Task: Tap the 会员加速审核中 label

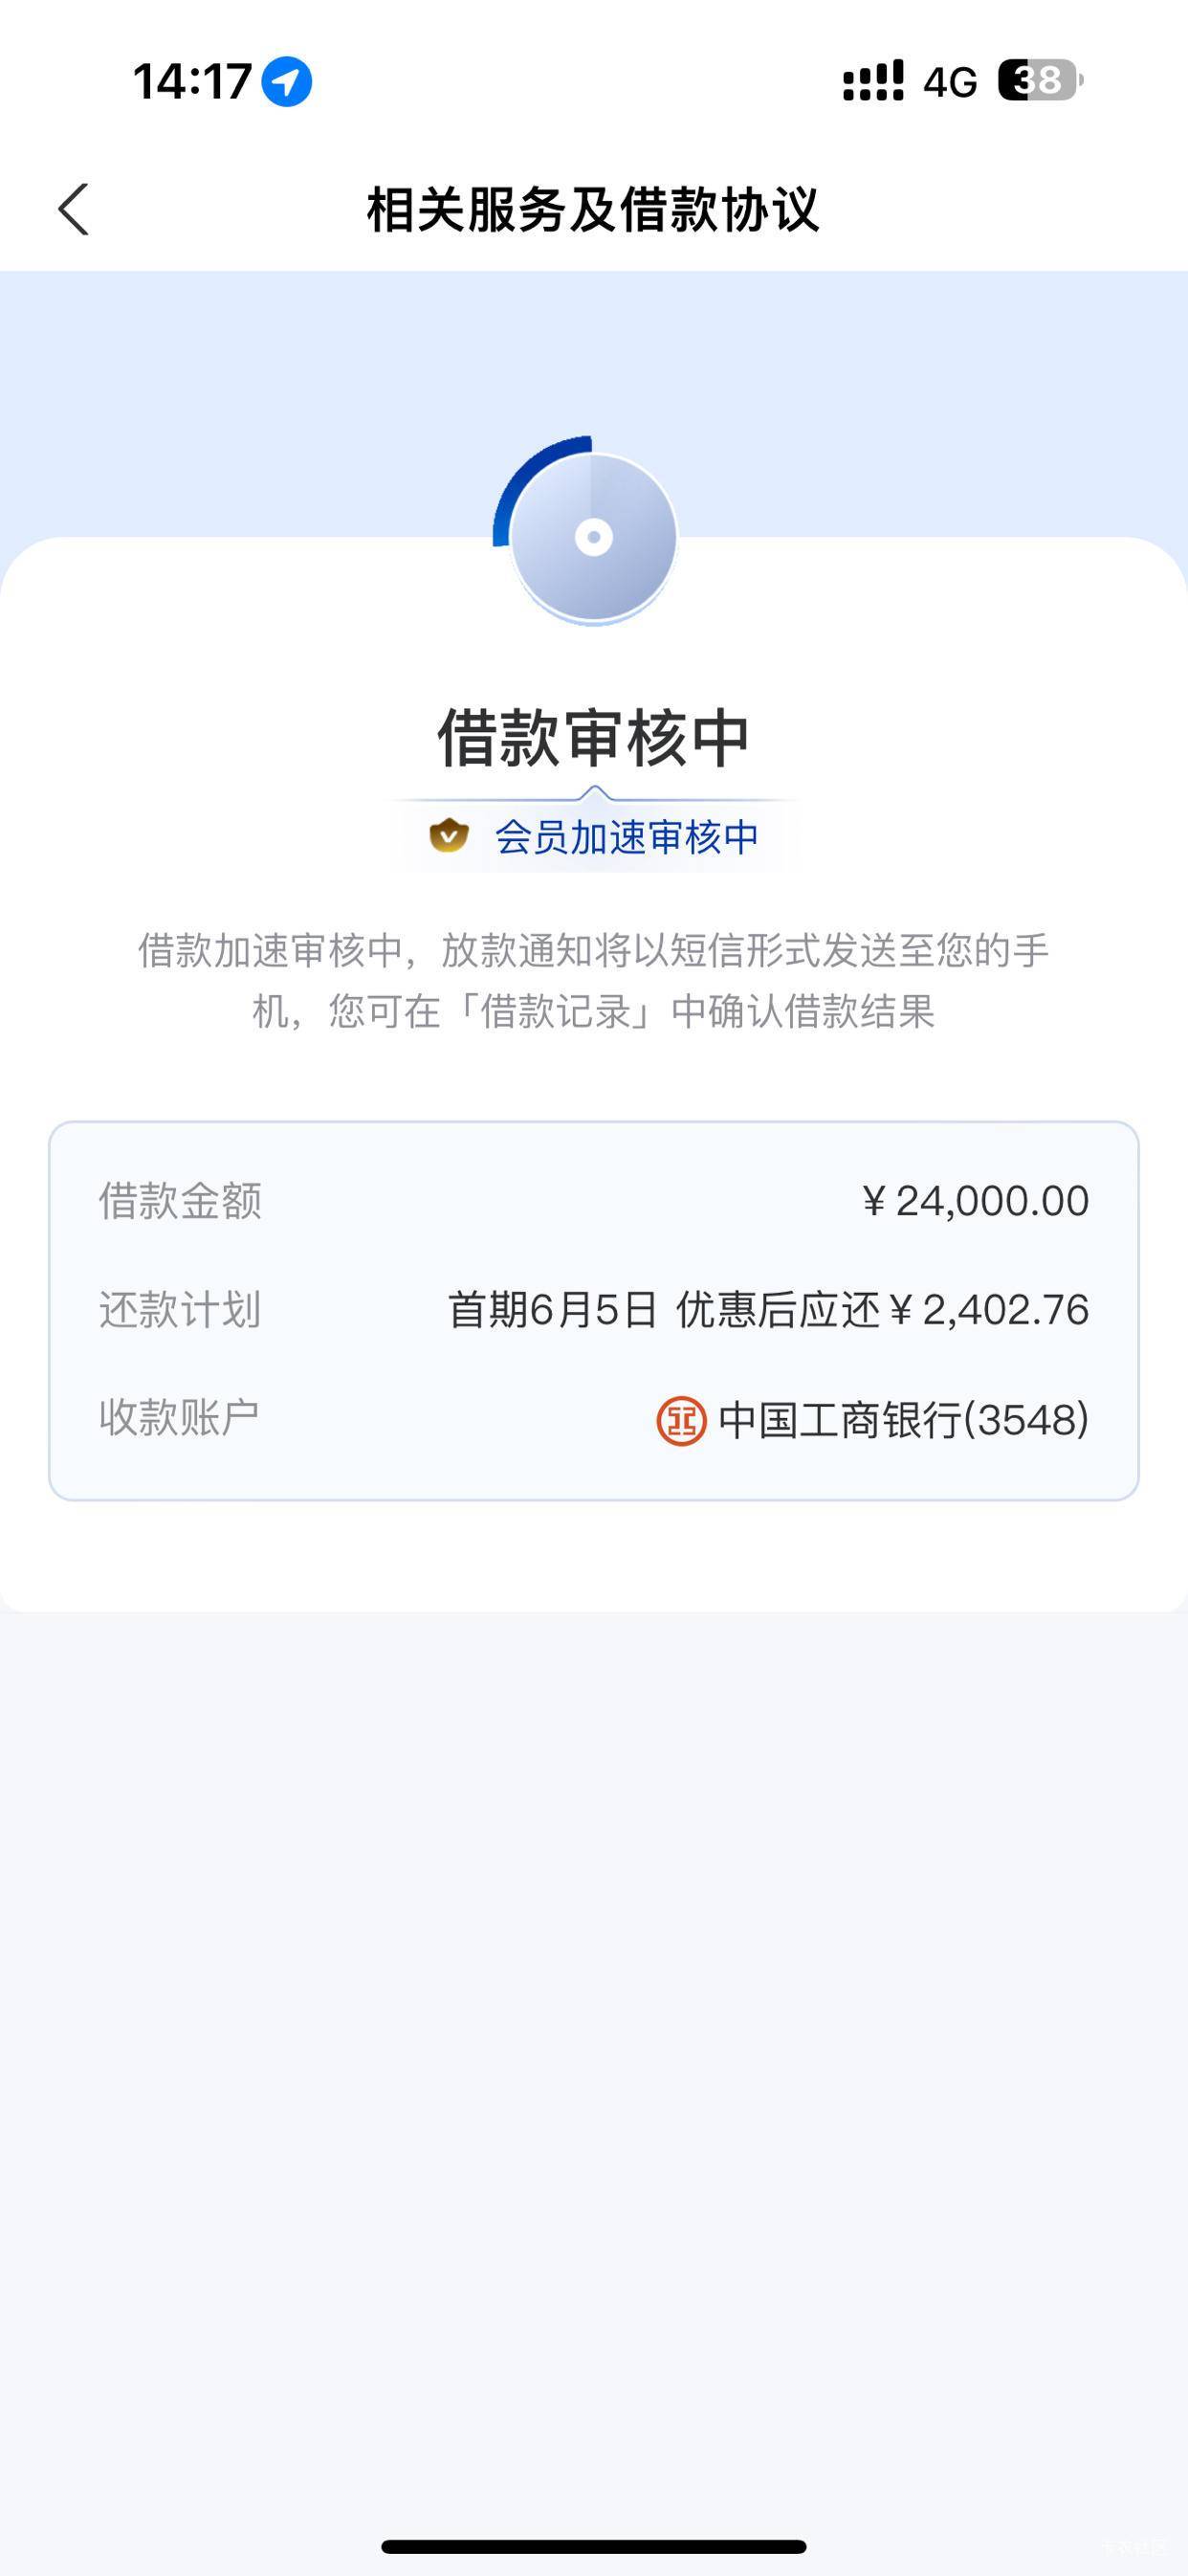Action: tap(627, 837)
